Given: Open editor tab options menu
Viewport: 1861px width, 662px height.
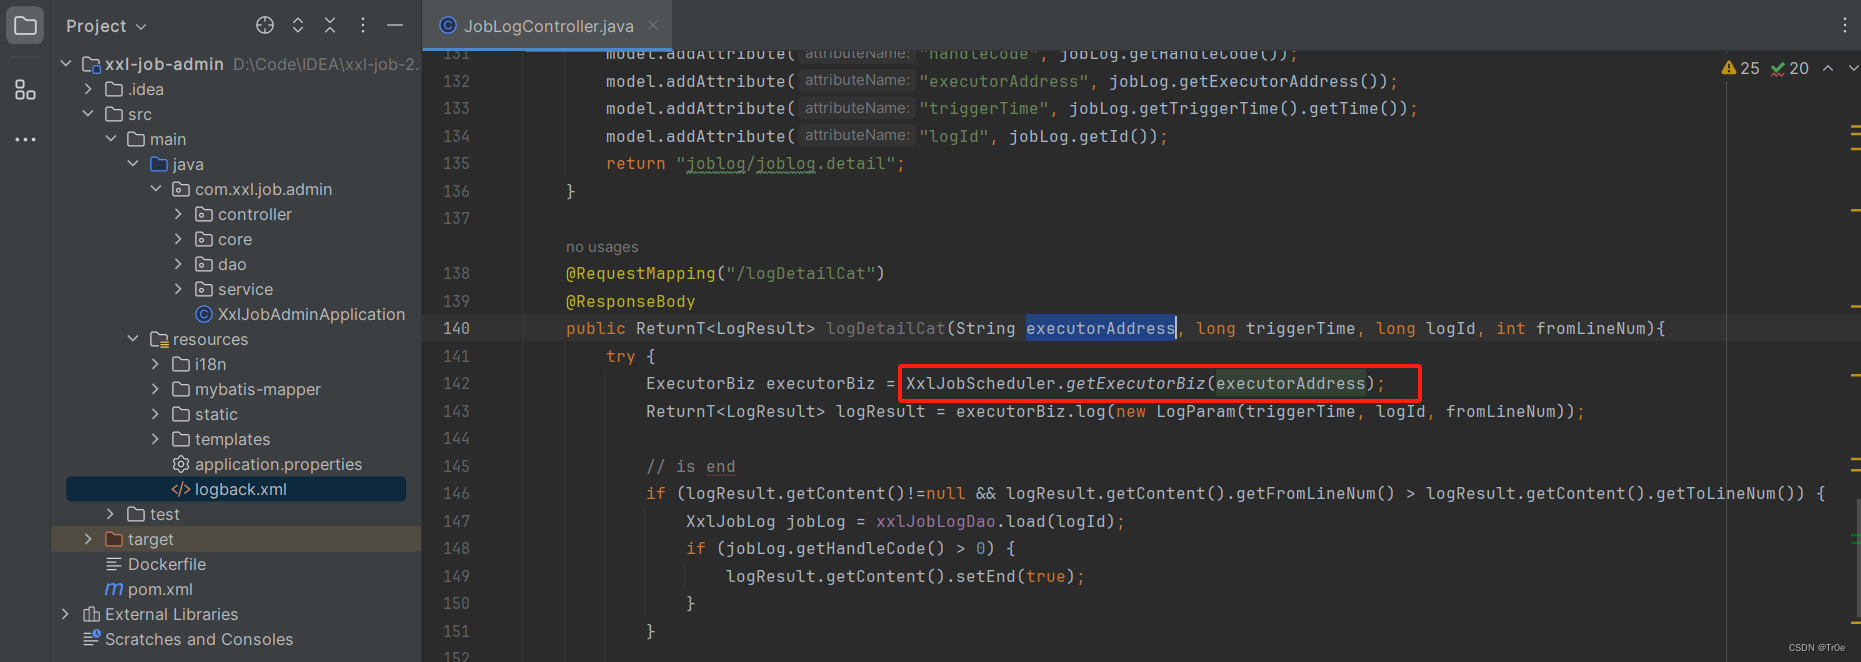Looking at the screenshot, I should click(1845, 25).
